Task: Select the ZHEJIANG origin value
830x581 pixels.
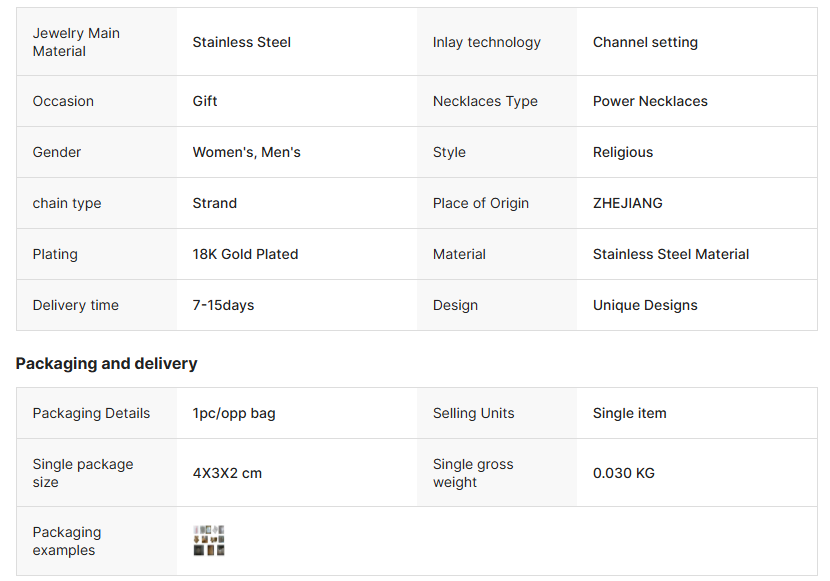Action: pos(627,203)
